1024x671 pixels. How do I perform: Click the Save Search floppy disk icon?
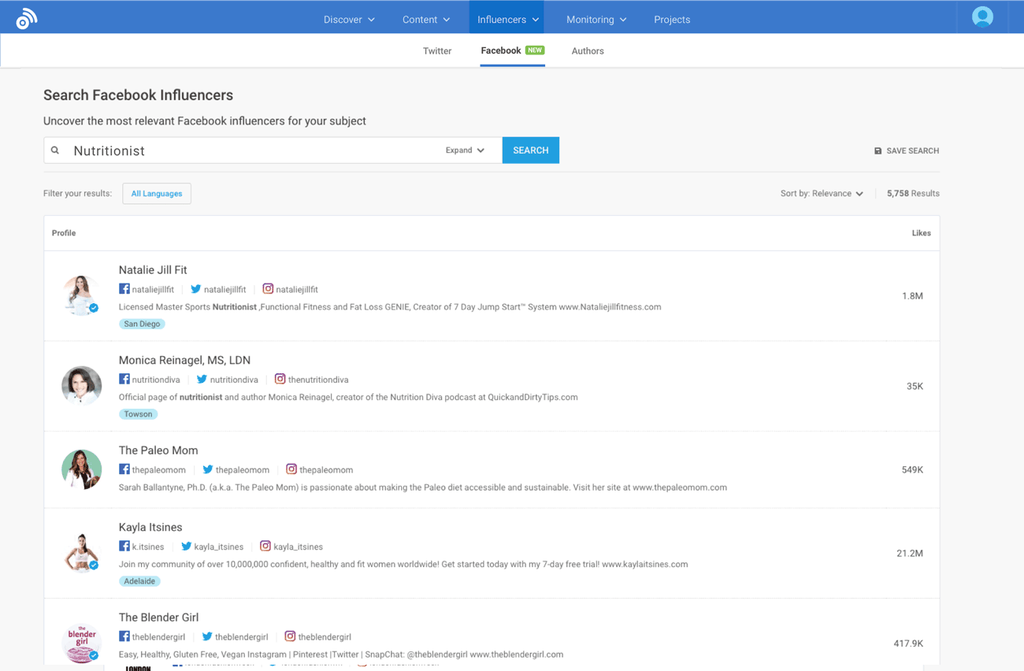coord(878,151)
